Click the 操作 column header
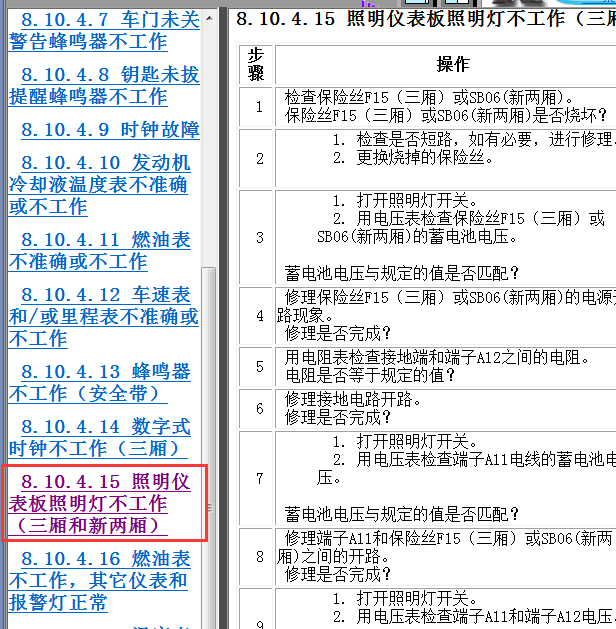The image size is (616, 629). click(x=453, y=64)
